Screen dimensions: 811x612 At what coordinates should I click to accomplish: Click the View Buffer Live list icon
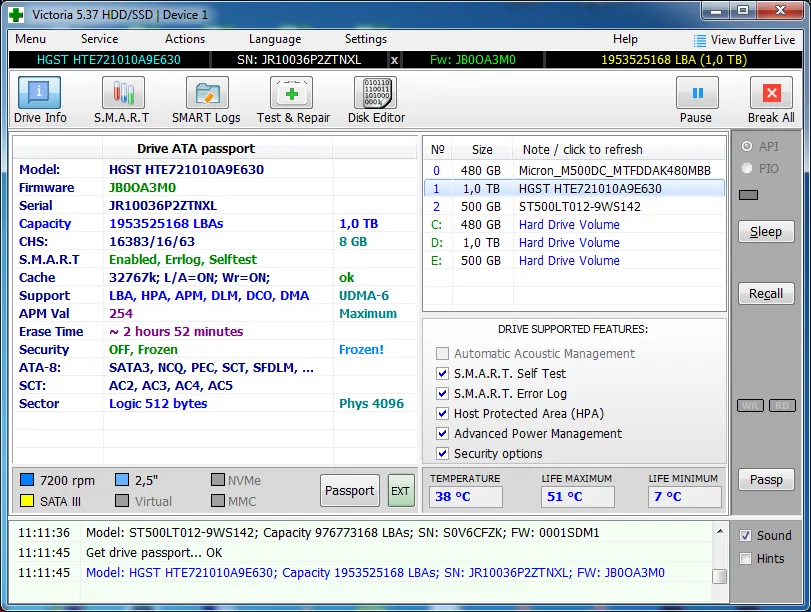[699, 40]
